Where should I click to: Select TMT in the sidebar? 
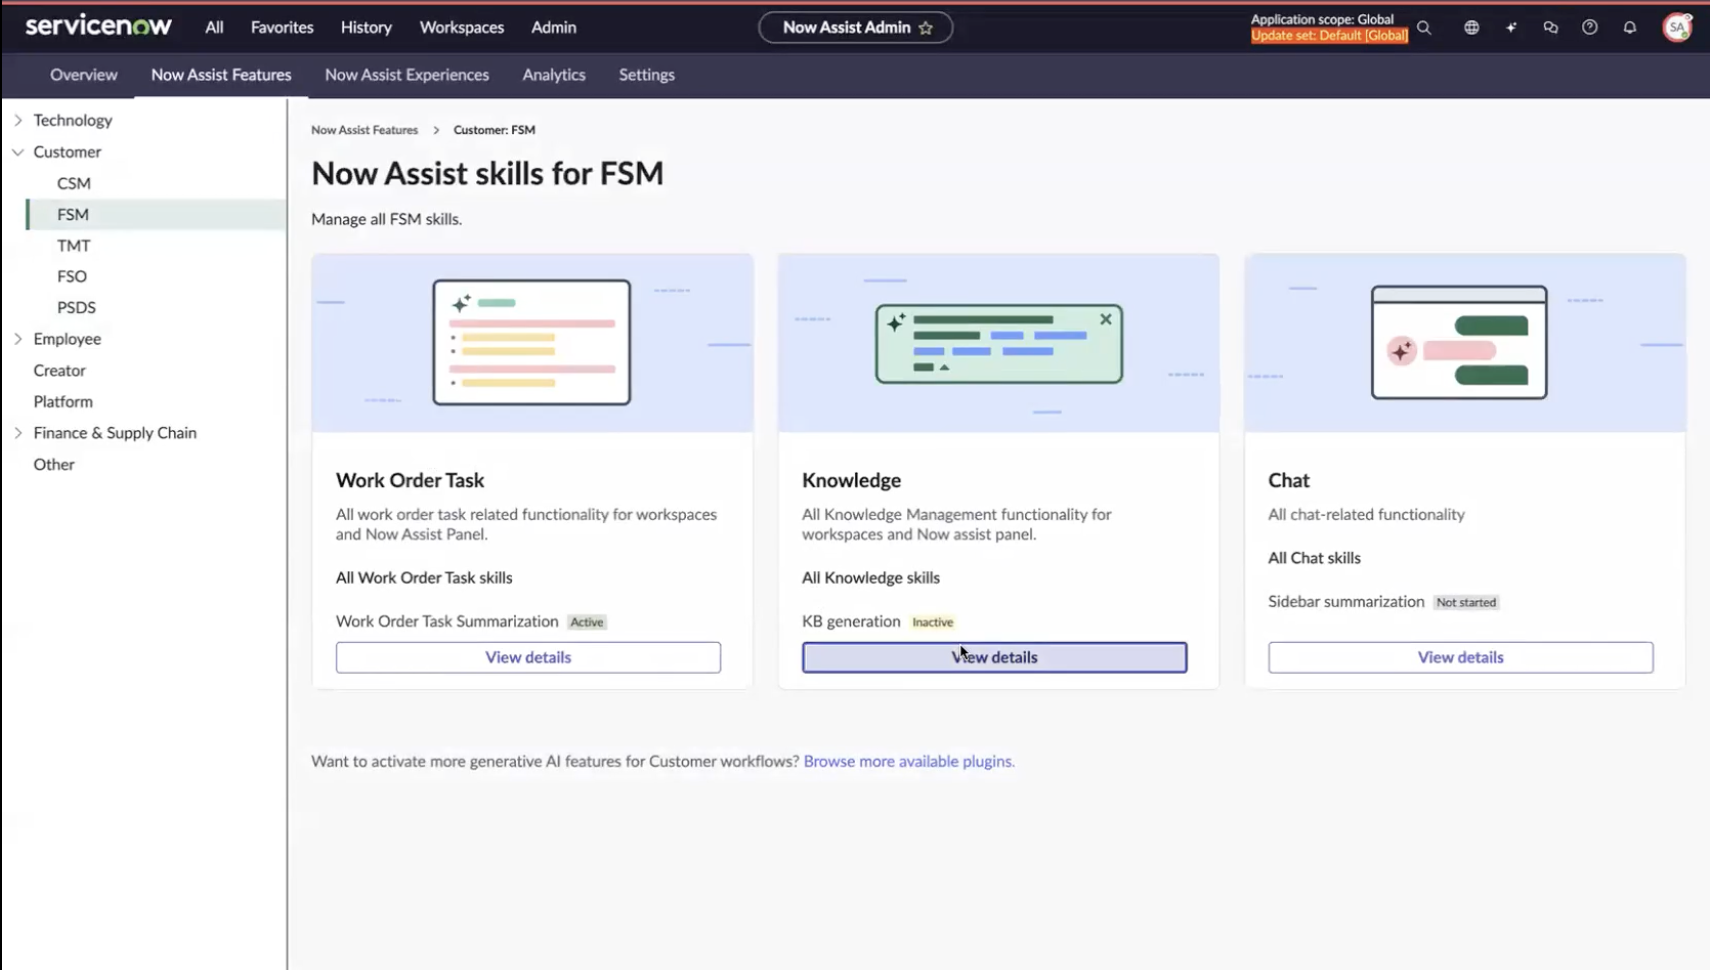click(x=74, y=245)
